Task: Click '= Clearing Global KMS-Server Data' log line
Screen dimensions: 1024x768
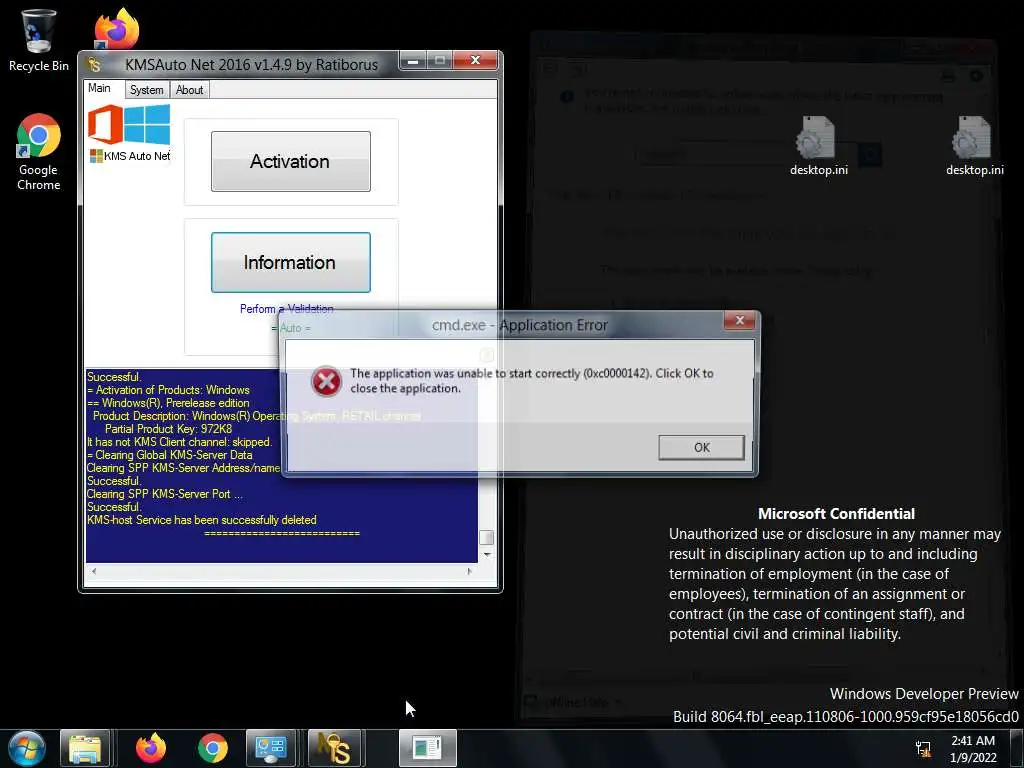Action: tap(170, 455)
